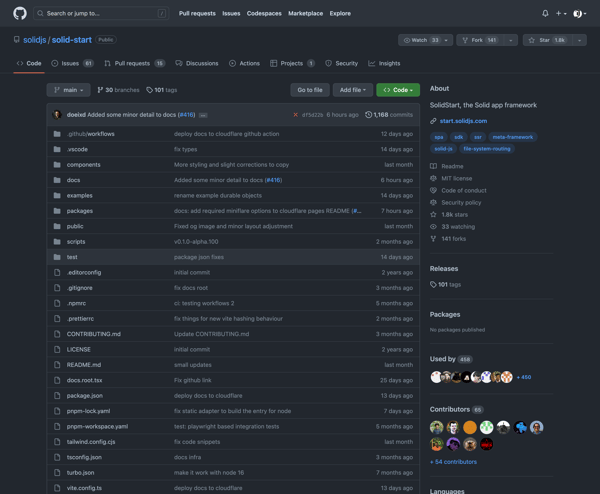
Task: Select the meta-framework topic tag
Action: (x=513, y=137)
